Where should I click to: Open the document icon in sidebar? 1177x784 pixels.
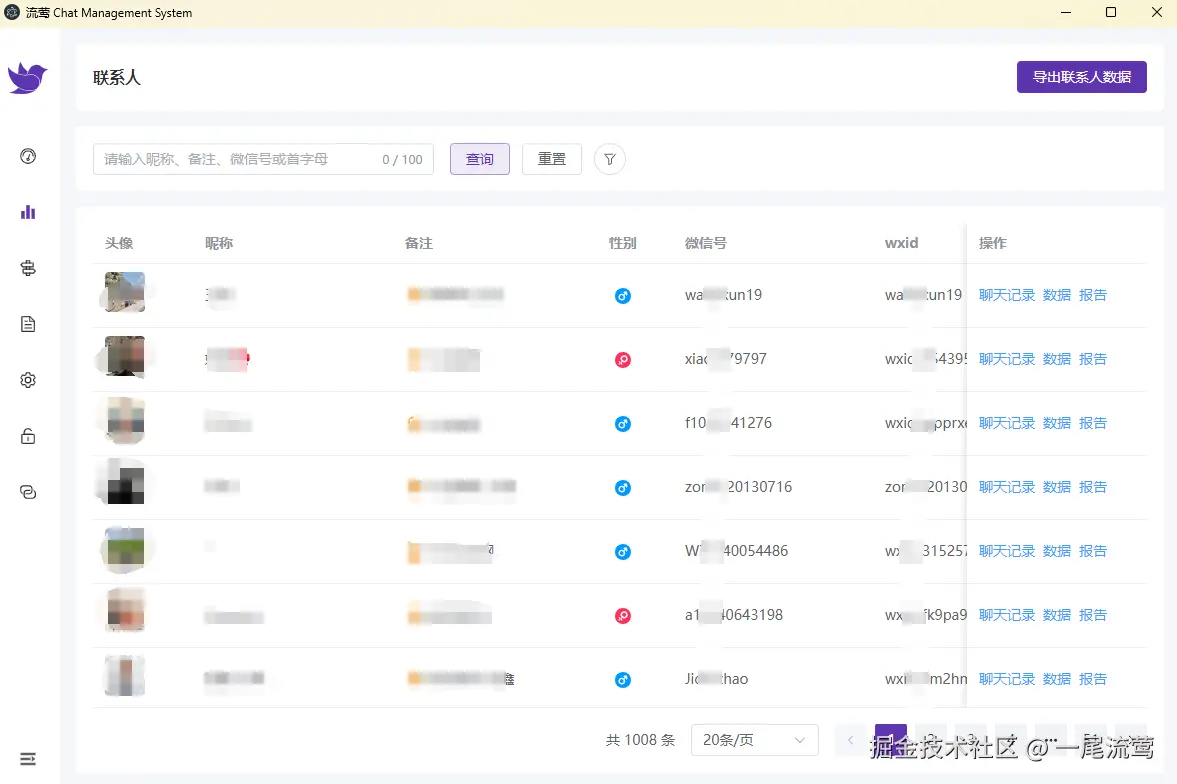coord(28,324)
